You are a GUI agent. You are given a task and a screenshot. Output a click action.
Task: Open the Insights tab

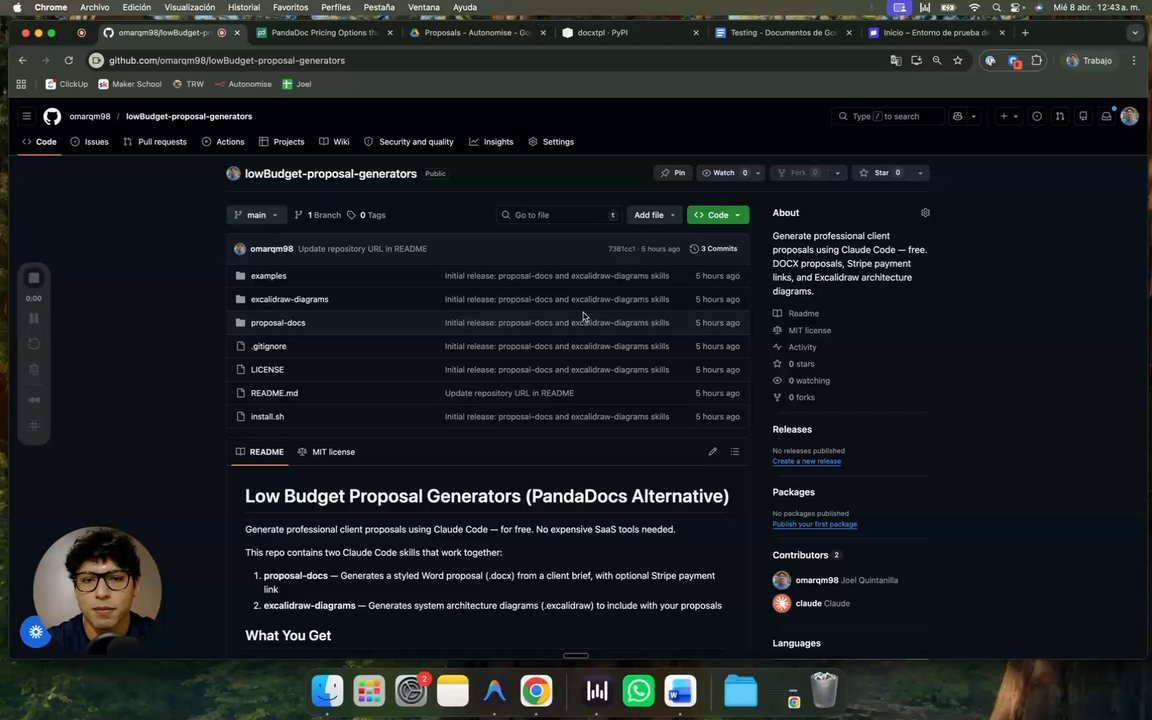pyautogui.click(x=492, y=142)
